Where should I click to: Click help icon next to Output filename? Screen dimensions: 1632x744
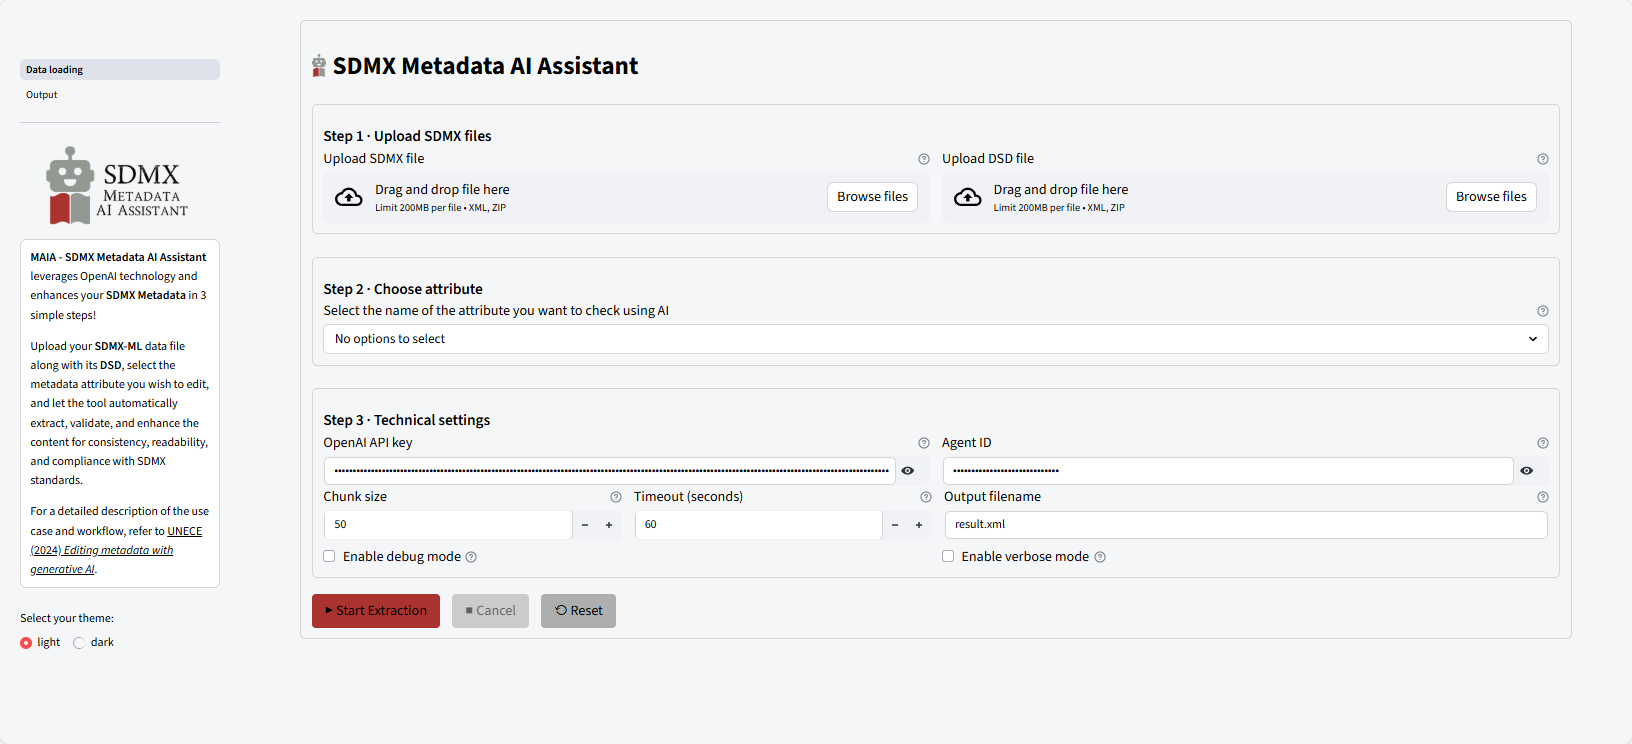coord(1542,497)
